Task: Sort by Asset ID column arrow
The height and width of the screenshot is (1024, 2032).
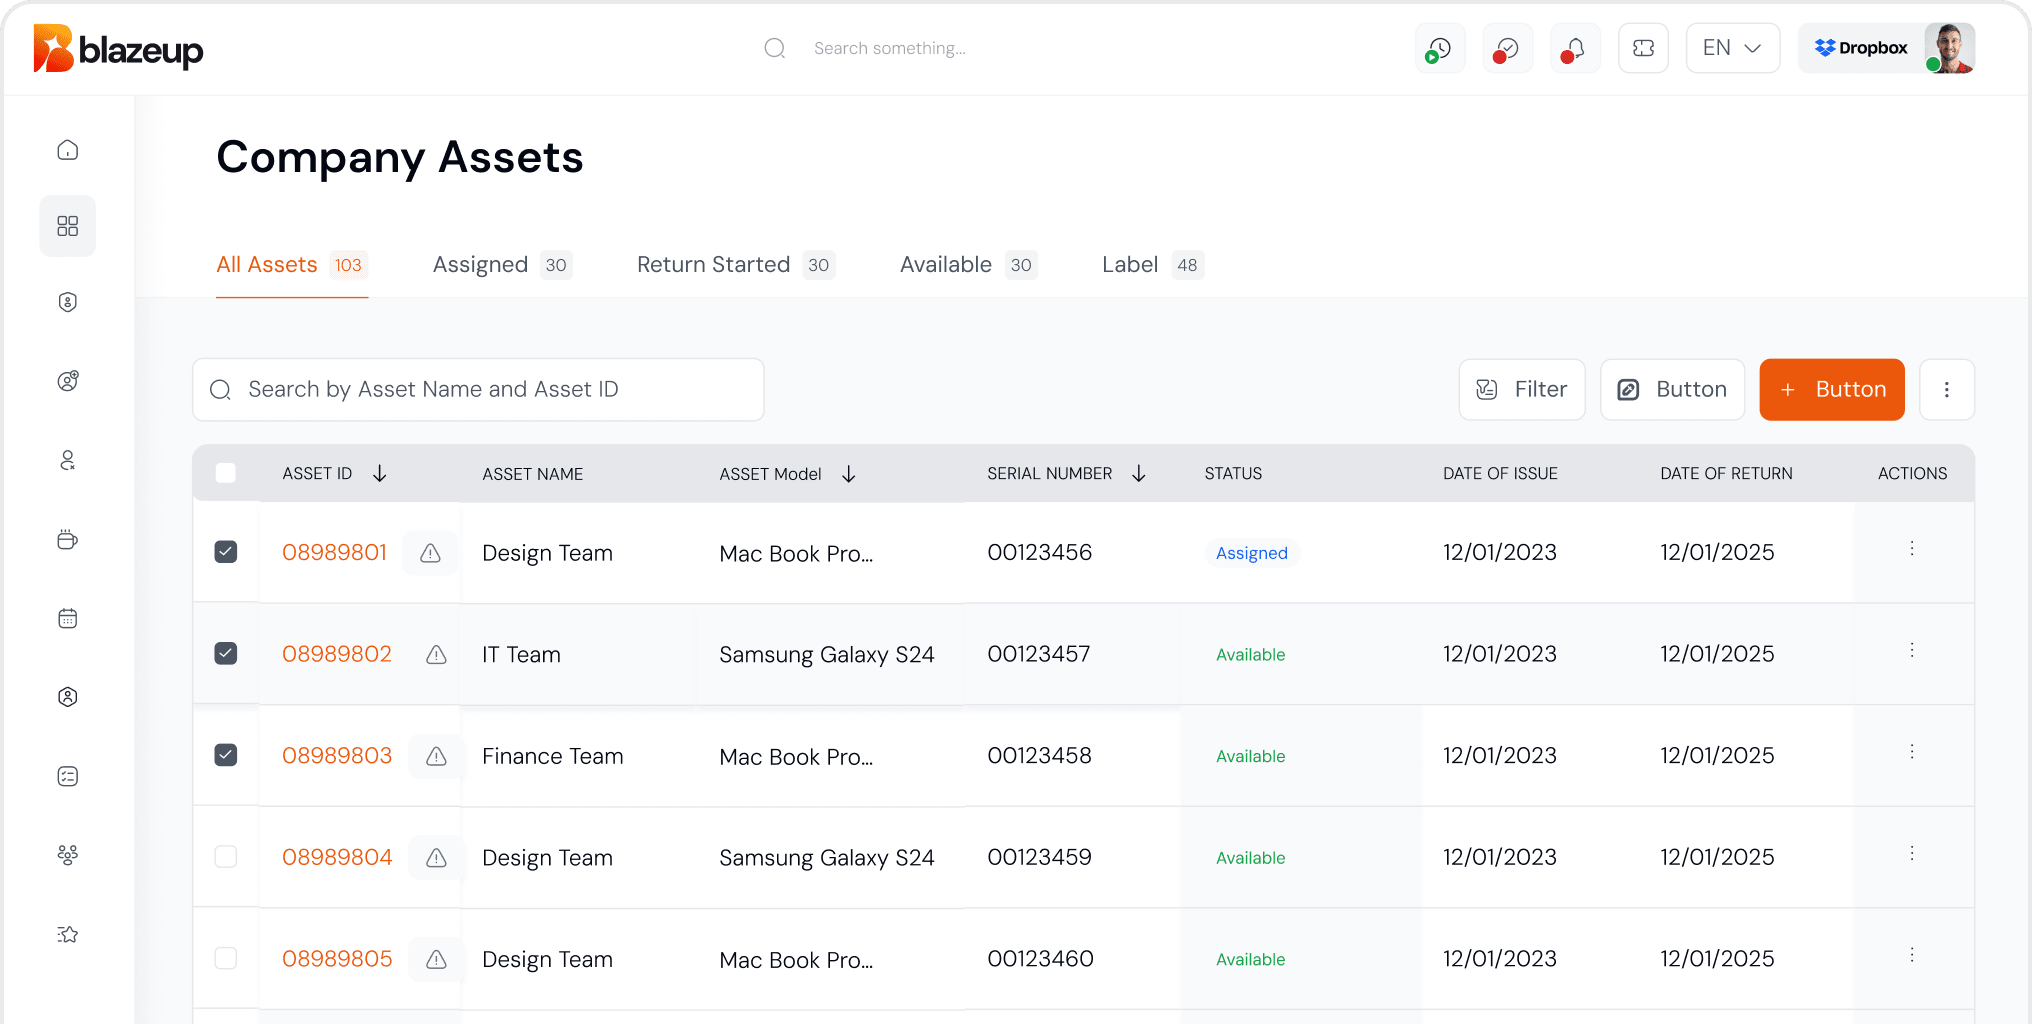Action: click(x=380, y=474)
